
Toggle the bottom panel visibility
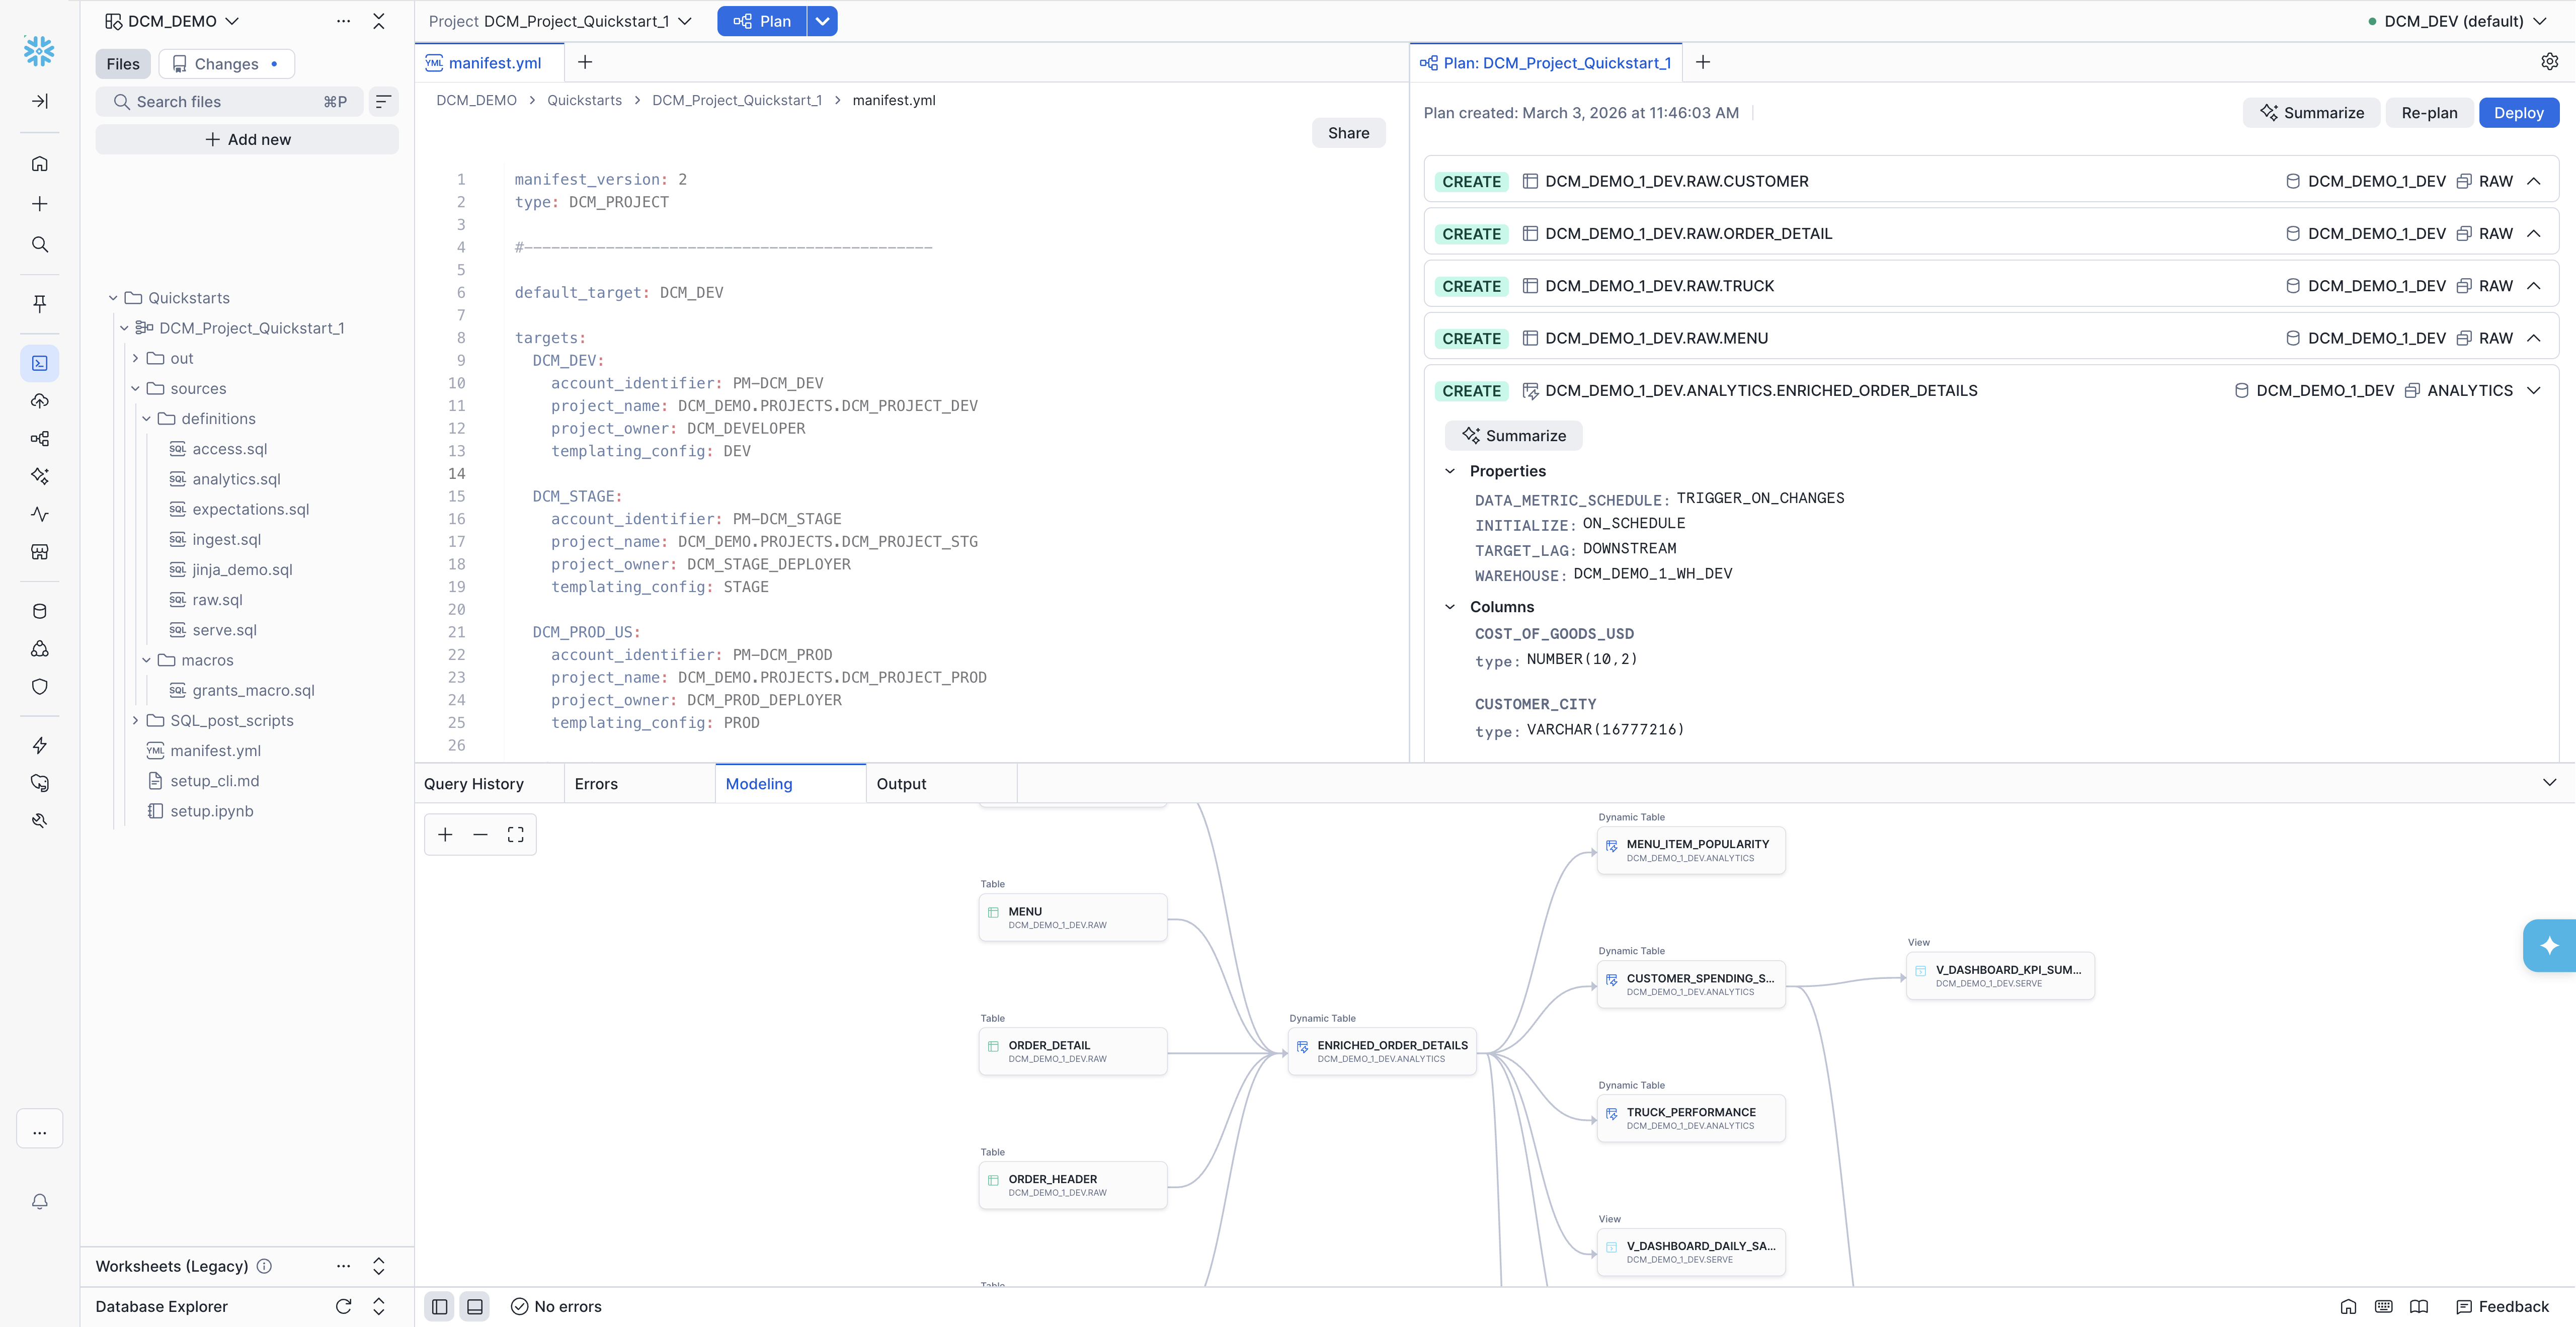pyautogui.click(x=475, y=1306)
